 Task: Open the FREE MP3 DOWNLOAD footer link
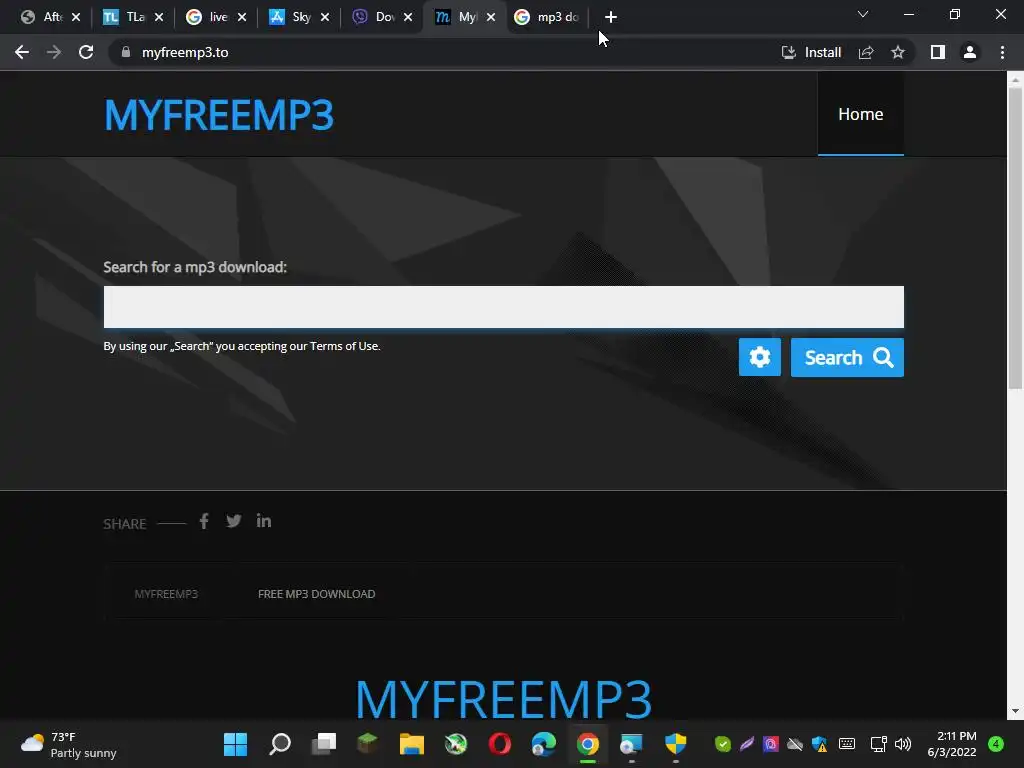316,594
